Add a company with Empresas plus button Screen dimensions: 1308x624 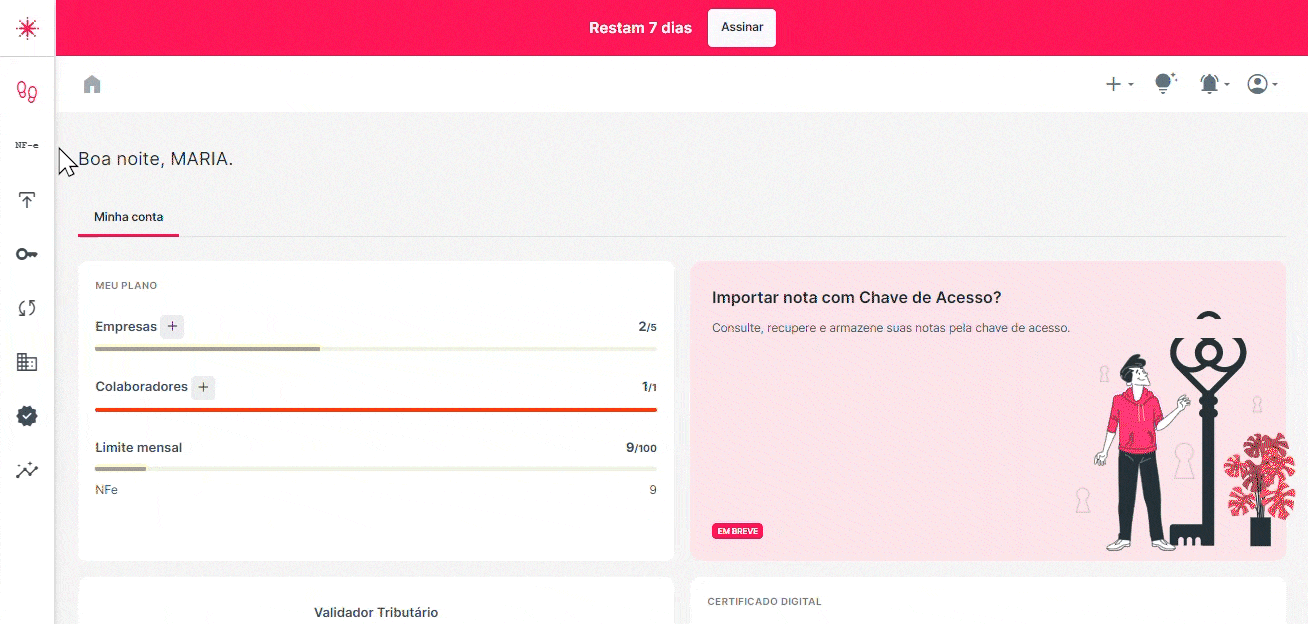pyautogui.click(x=172, y=326)
